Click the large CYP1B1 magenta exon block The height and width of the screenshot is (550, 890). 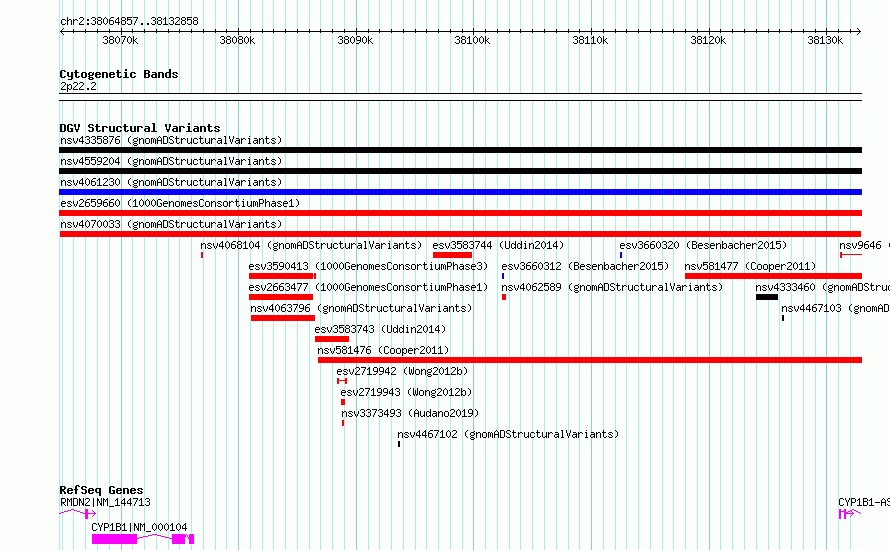click(114, 539)
